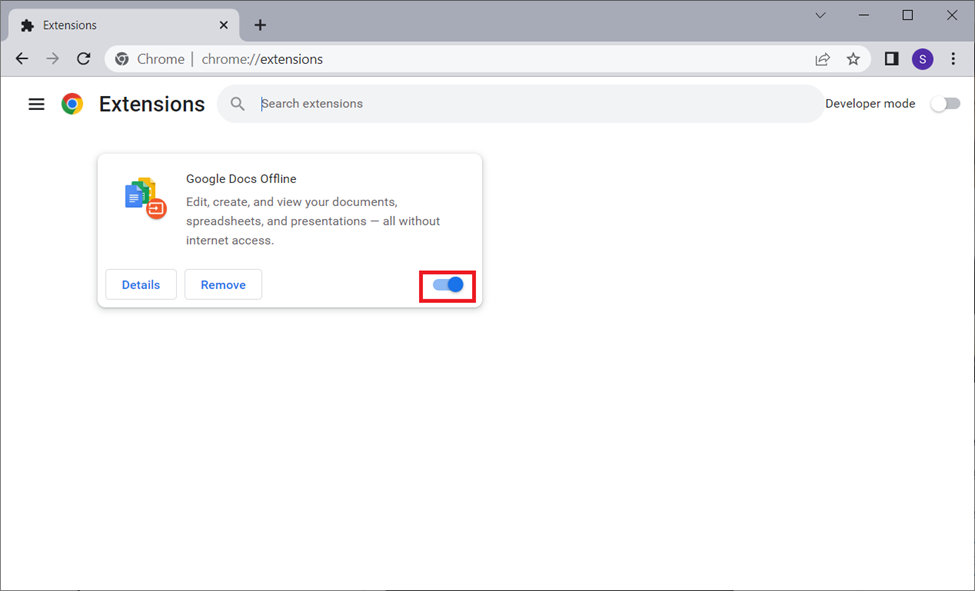Open a new tab with plus button
Image resolution: width=975 pixels, height=591 pixels.
[261, 25]
